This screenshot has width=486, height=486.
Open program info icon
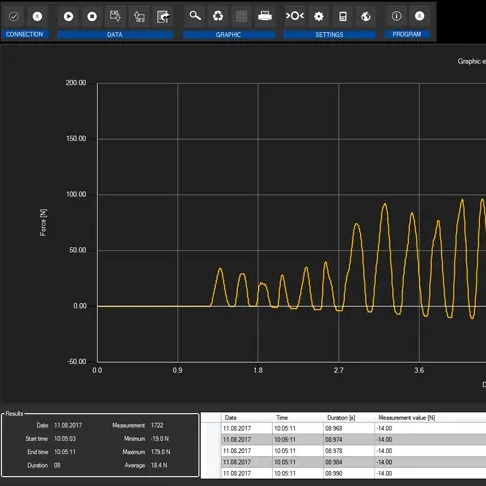tap(396, 16)
